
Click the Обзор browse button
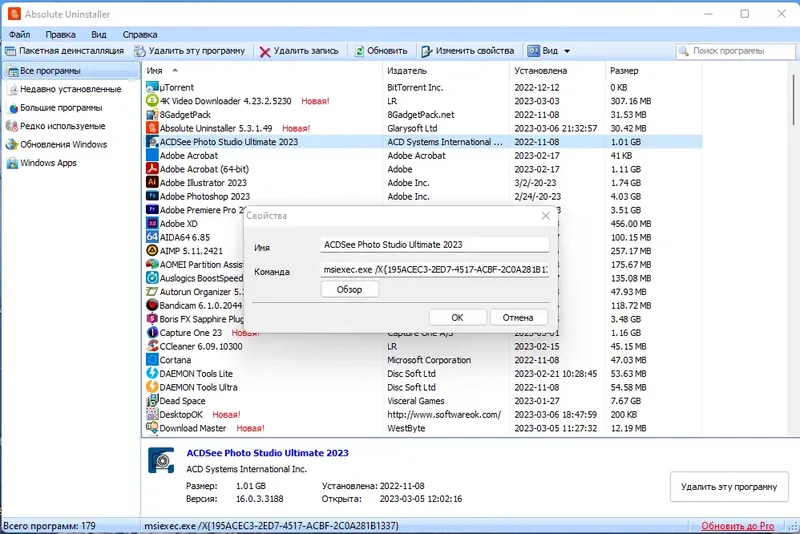coord(349,289)
